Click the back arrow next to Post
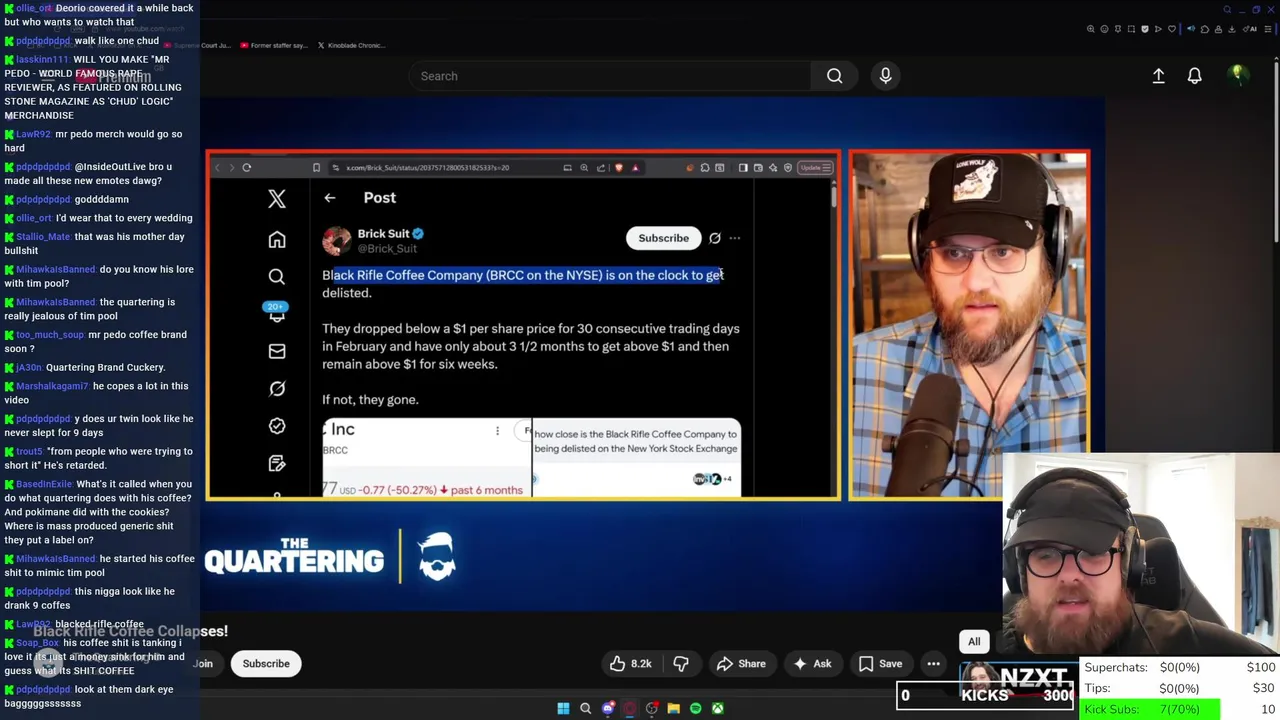The image size is (1280, 720). click(329, 198)
